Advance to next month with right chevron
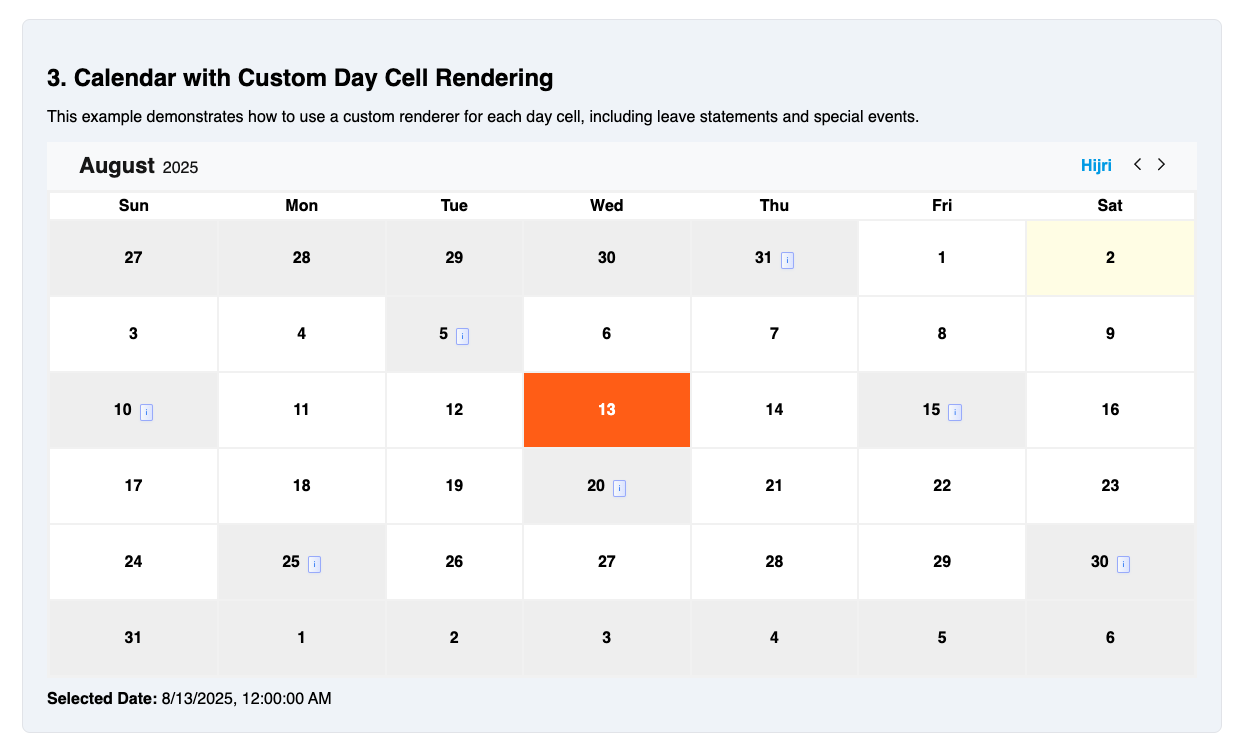The width and height of the screenshot is (1243, 754). [x=1161, y=164]
